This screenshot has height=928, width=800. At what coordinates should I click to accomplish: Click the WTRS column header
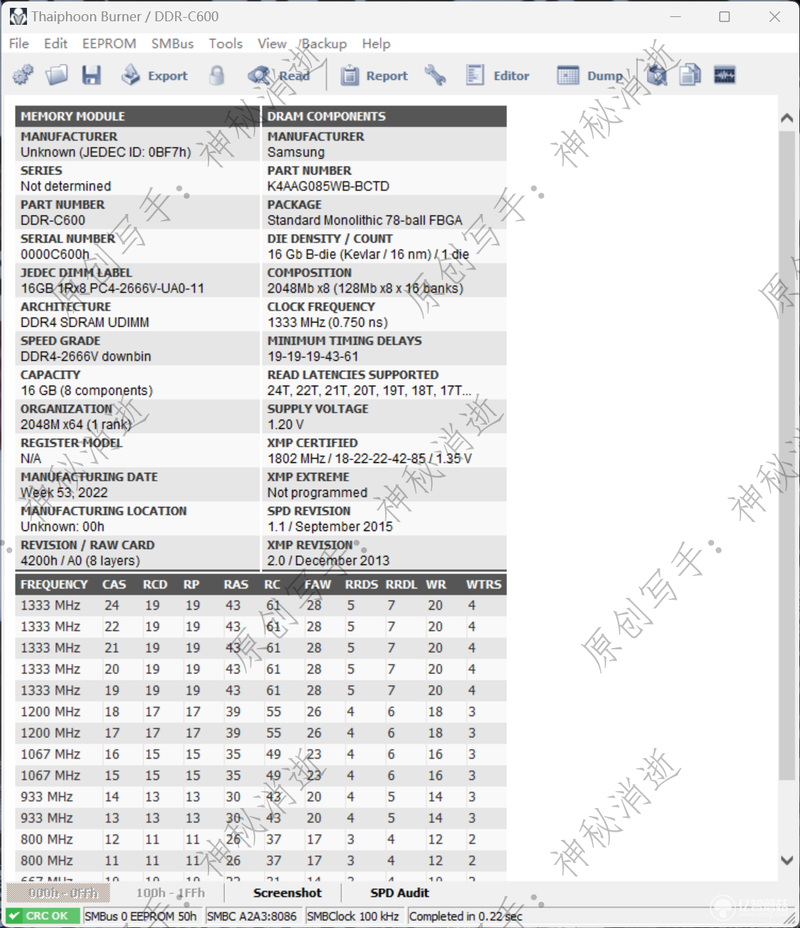(x=483, y=585)
